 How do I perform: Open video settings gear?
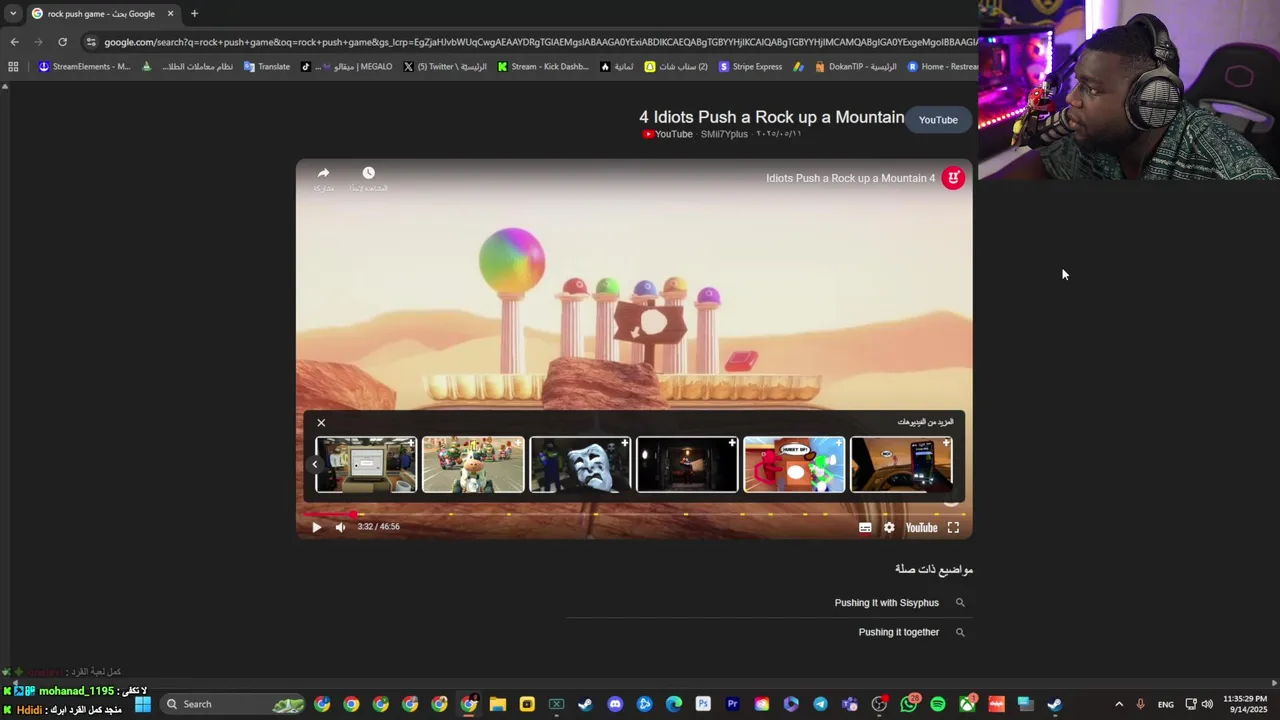point(889,527)
